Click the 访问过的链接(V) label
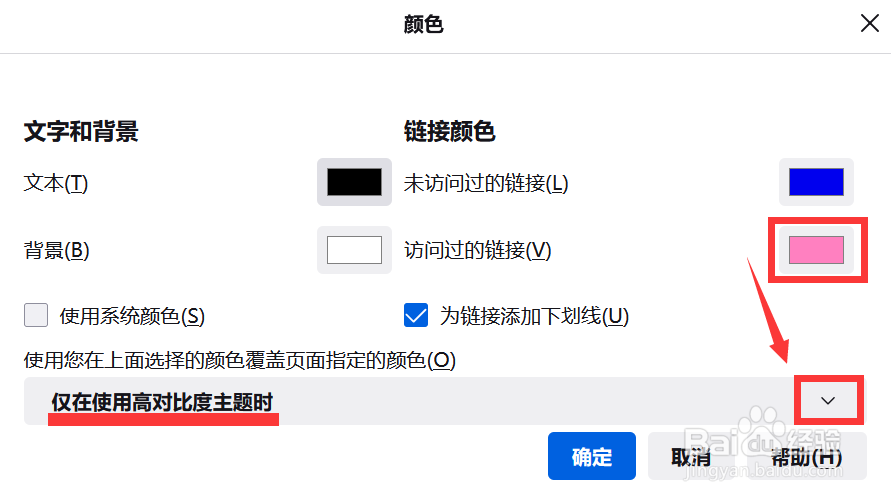The height and width of the screenshot is (501, 891). click(x=477, y=250)
